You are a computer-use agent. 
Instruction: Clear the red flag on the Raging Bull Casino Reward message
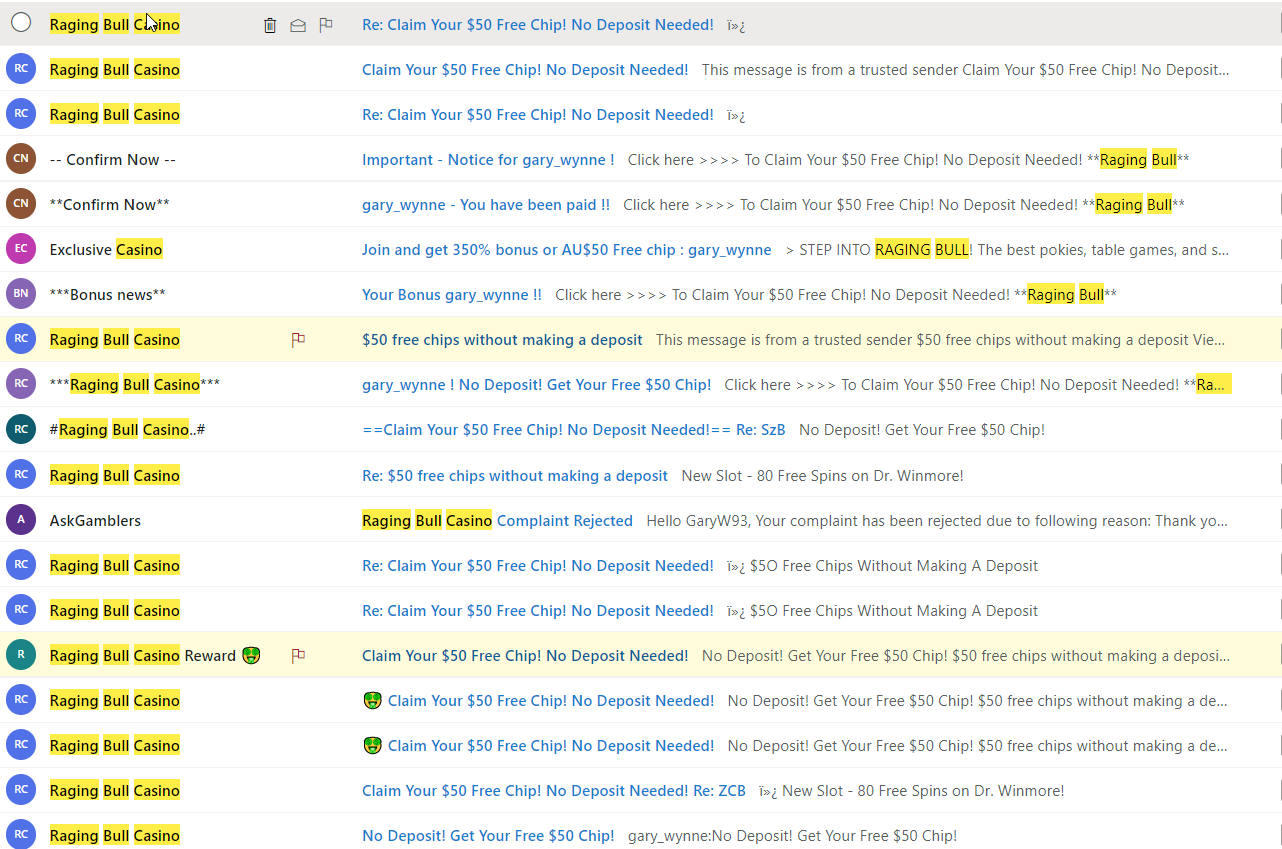click(298, 656)
